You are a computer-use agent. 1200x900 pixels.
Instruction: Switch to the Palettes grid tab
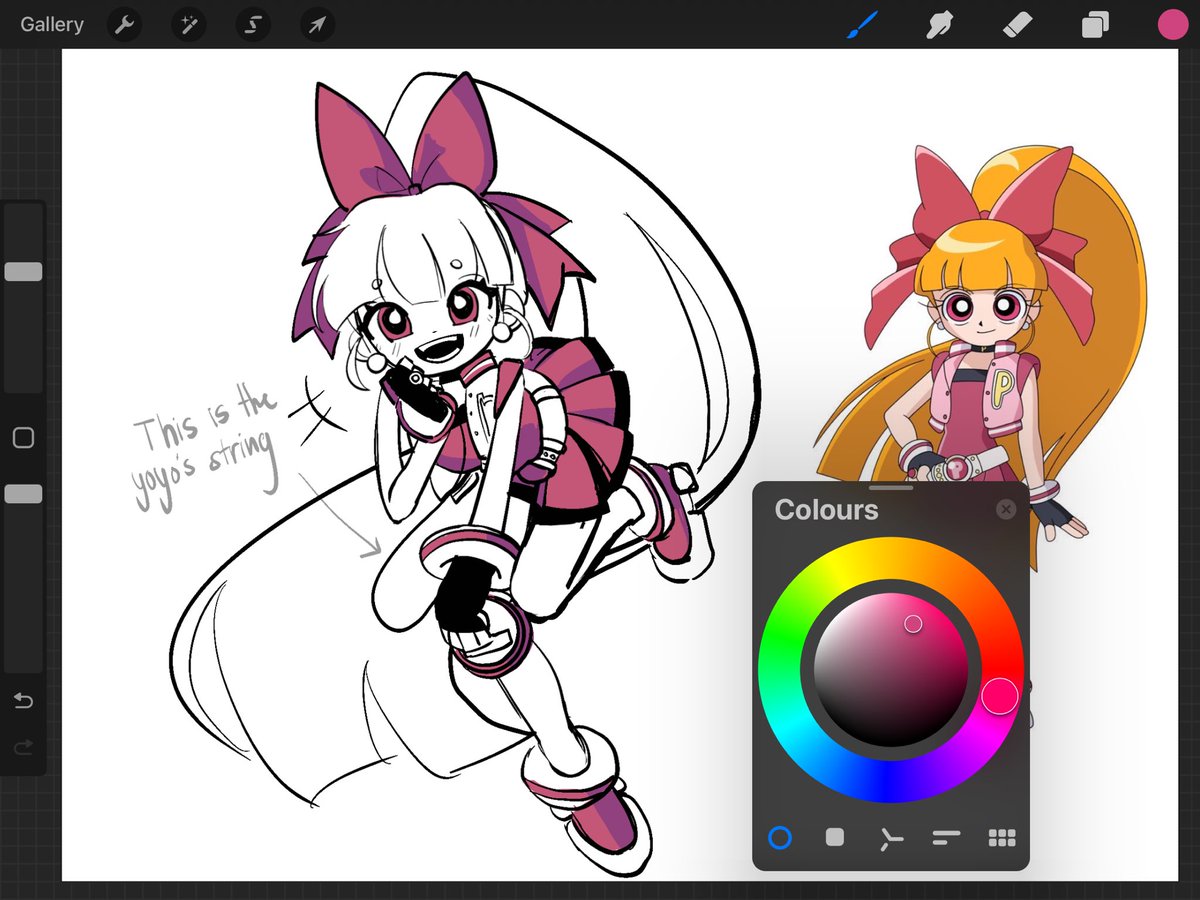click(x=1002, y=838)
